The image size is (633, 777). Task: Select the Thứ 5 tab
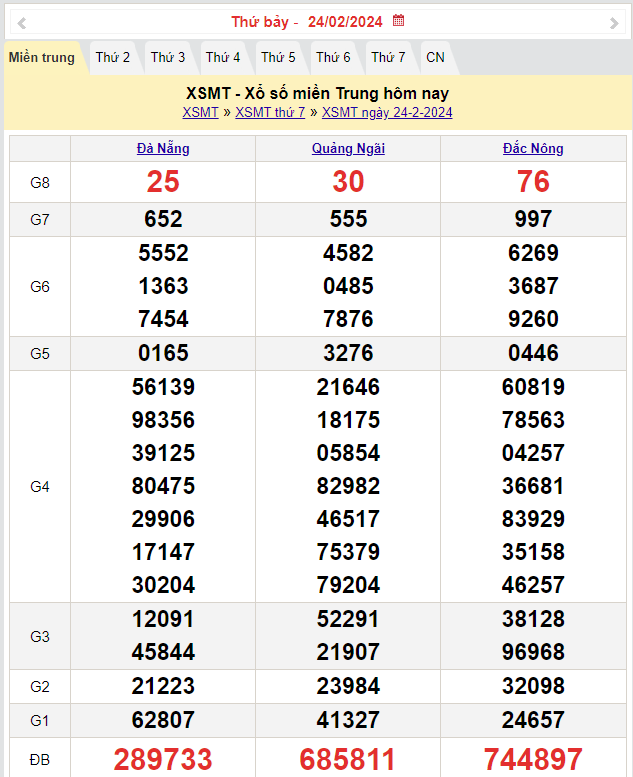coord(278,58)
